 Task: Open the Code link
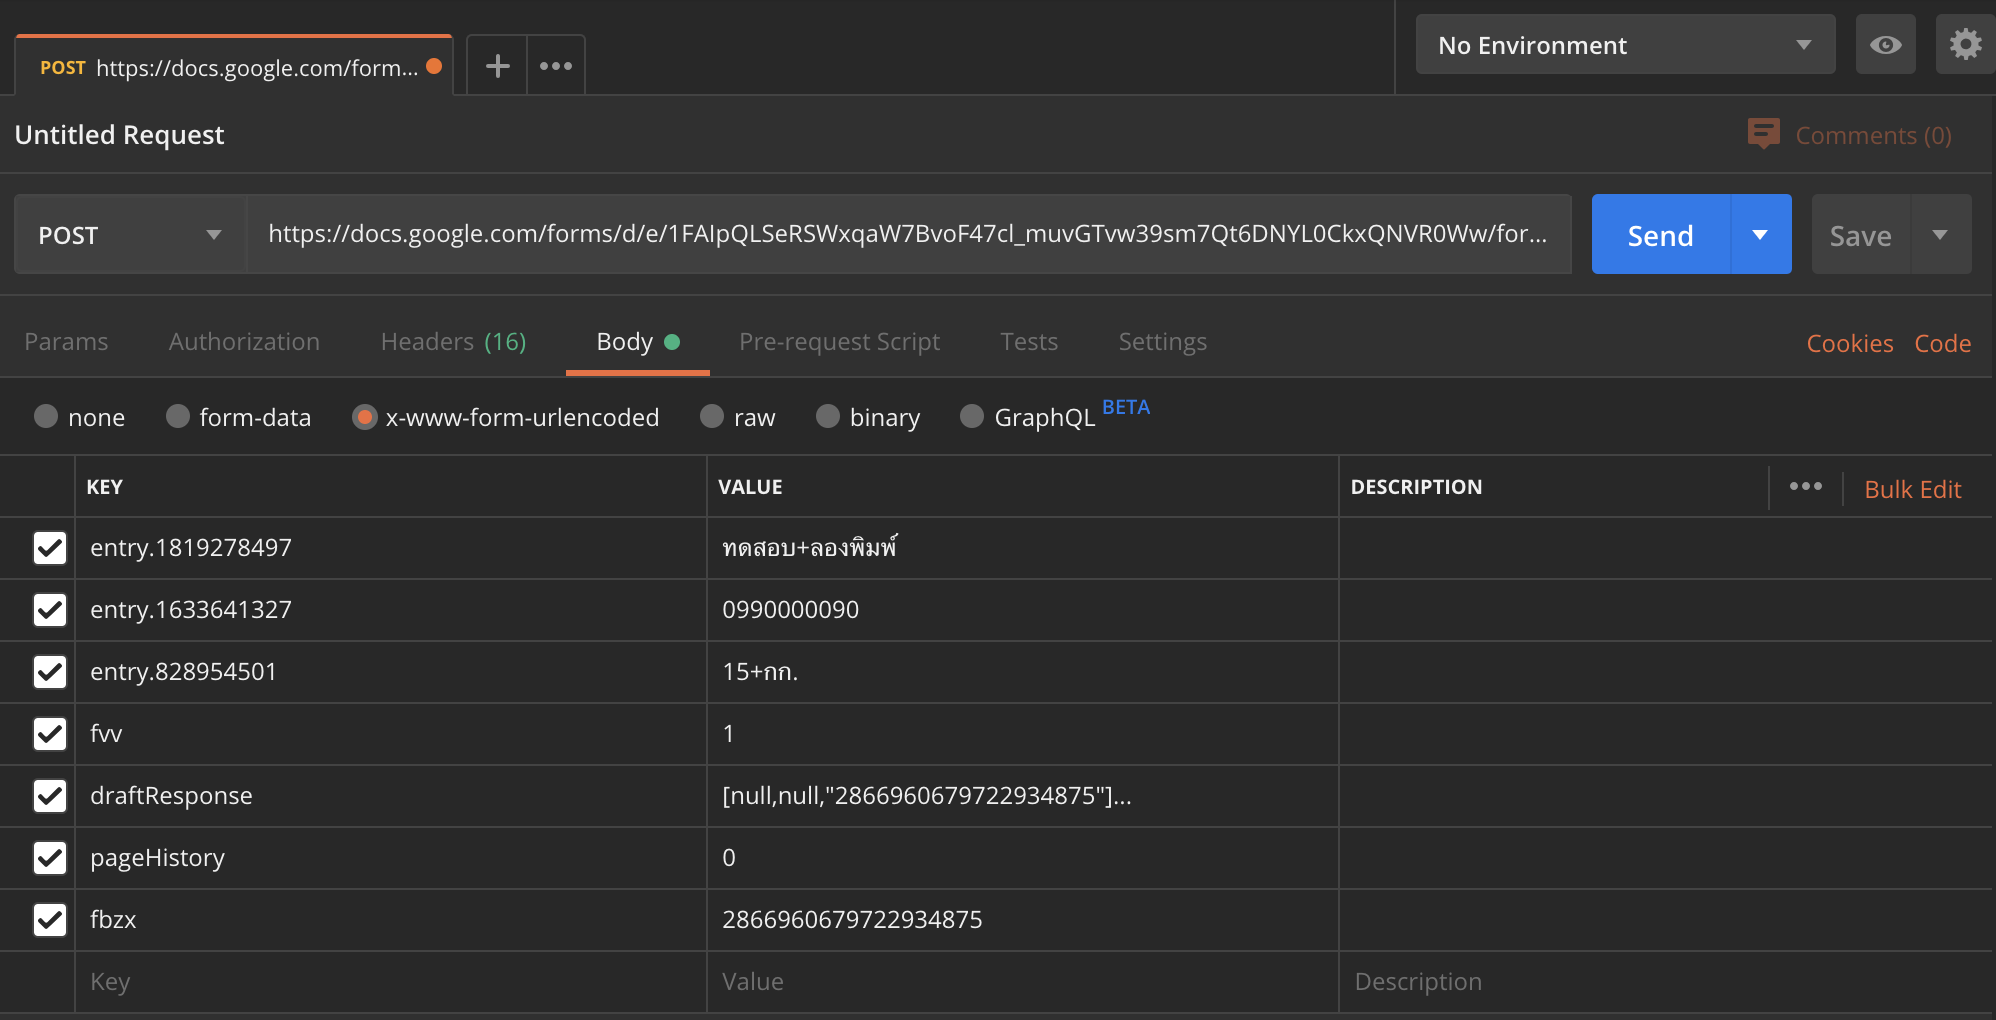click(x=1942, y=343)
